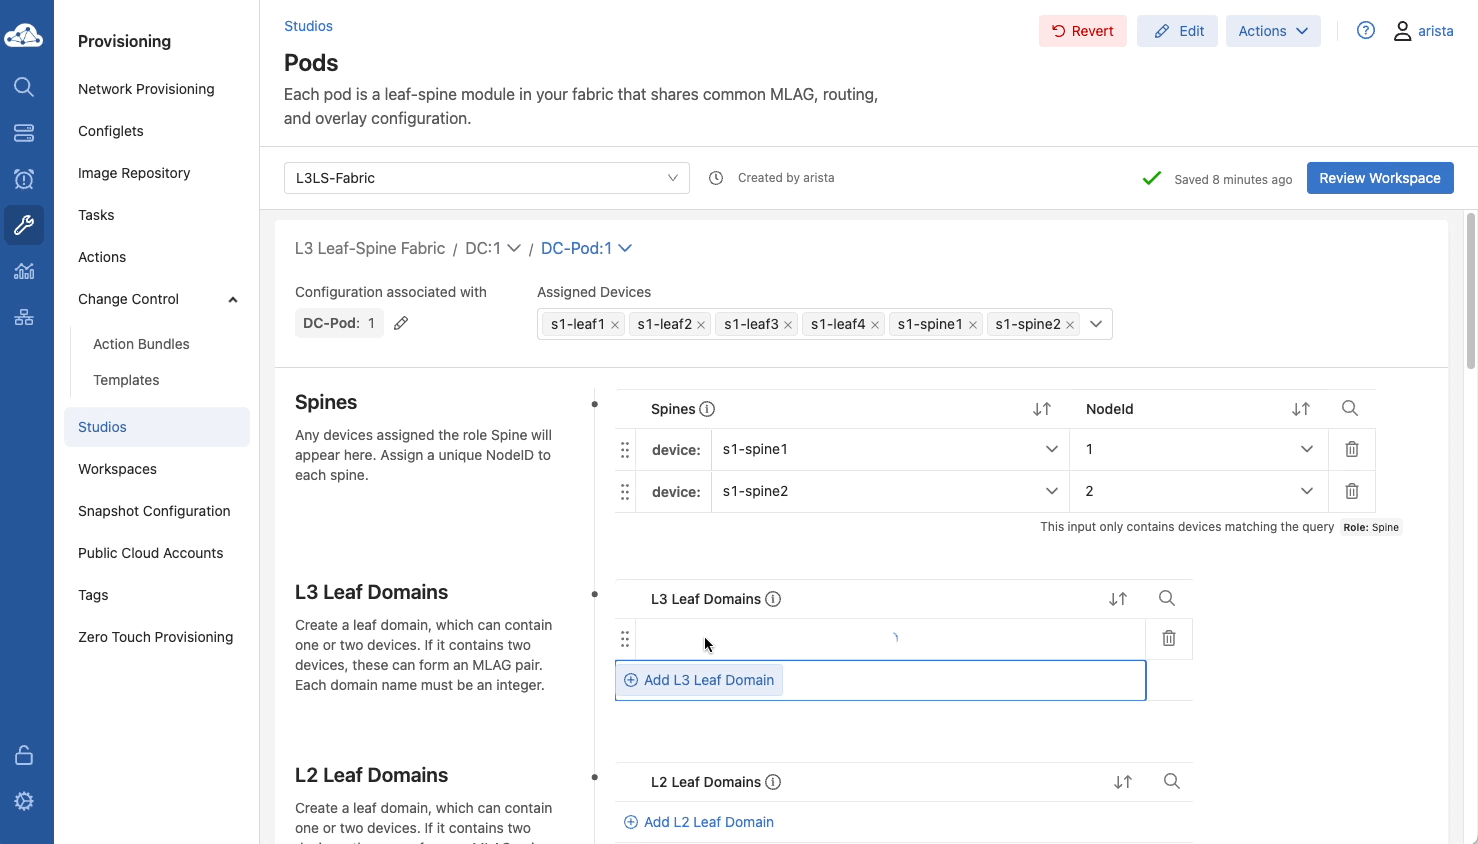
Task: Open the Actions dropdown menu
Action: click(1272, 31)
